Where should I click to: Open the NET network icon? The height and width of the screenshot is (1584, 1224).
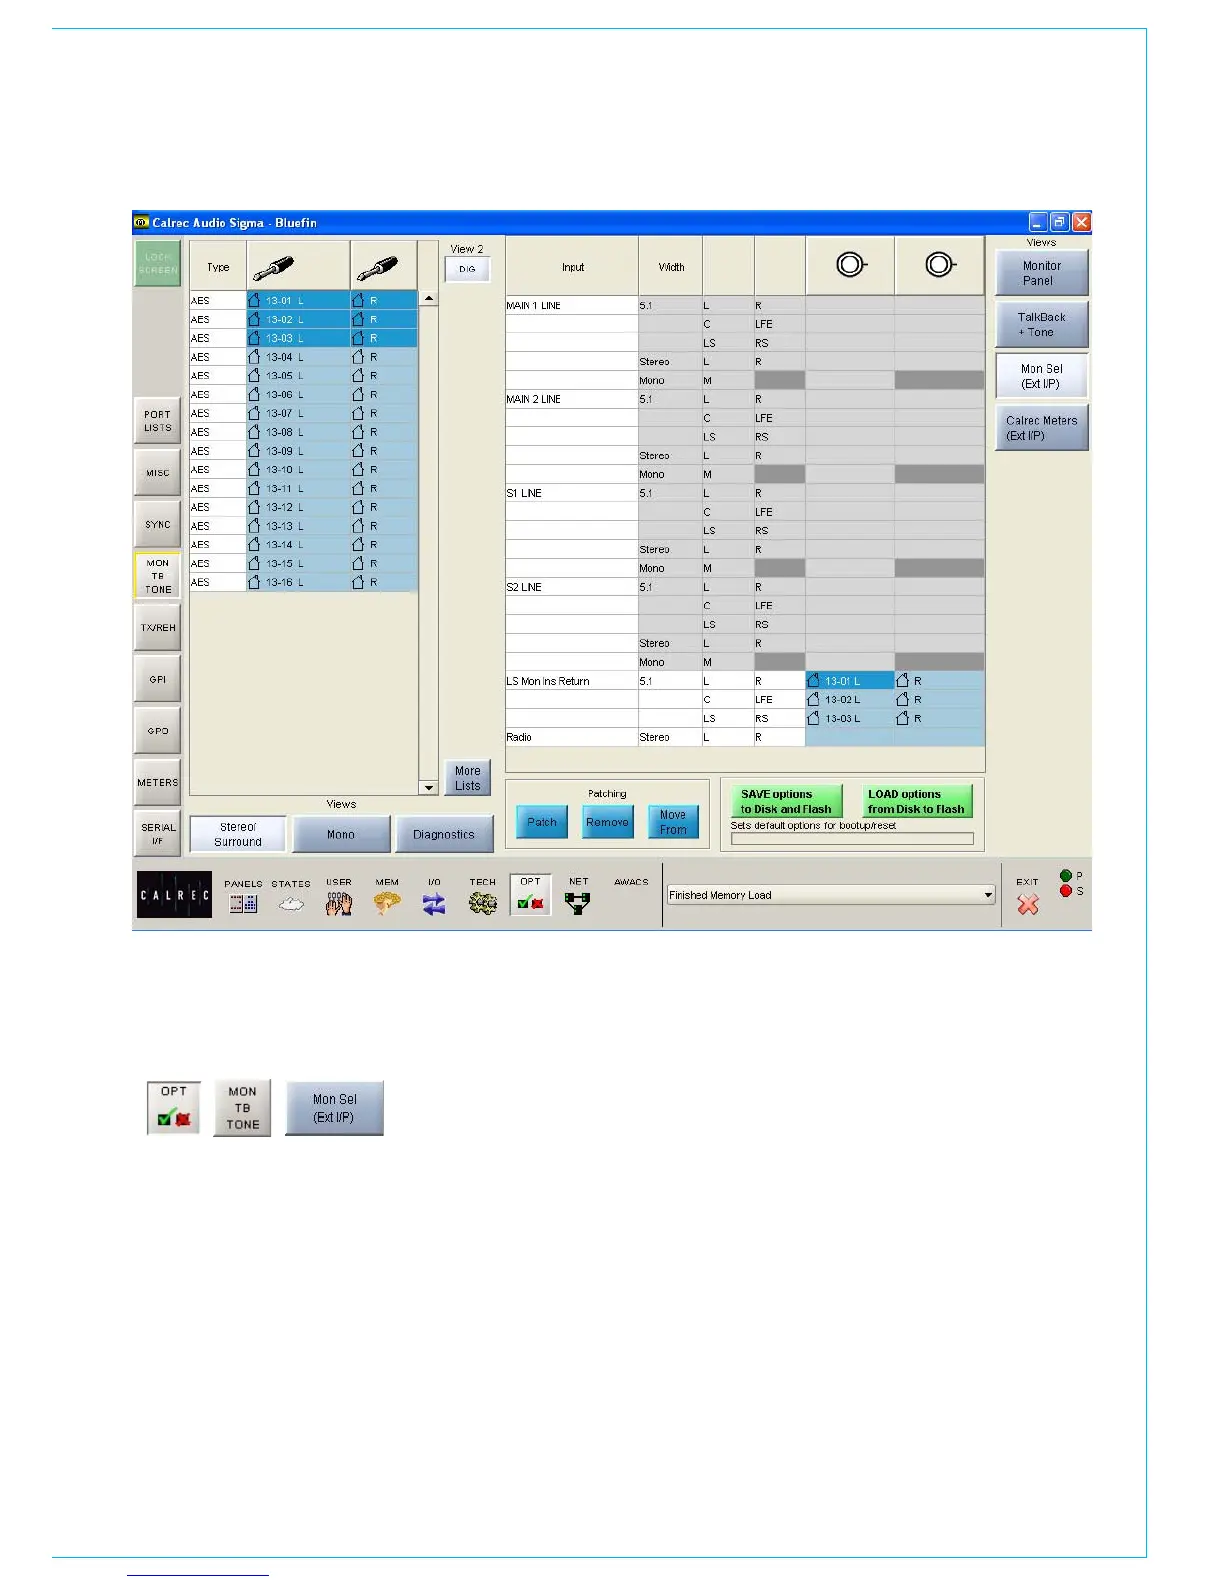click(x=578, y=897)
